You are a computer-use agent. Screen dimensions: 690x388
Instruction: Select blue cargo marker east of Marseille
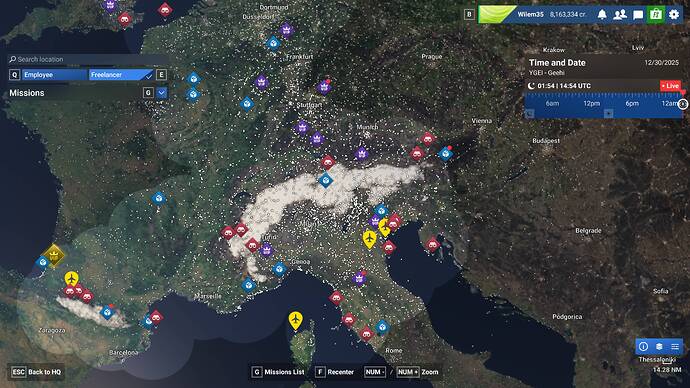pos(248,285)
